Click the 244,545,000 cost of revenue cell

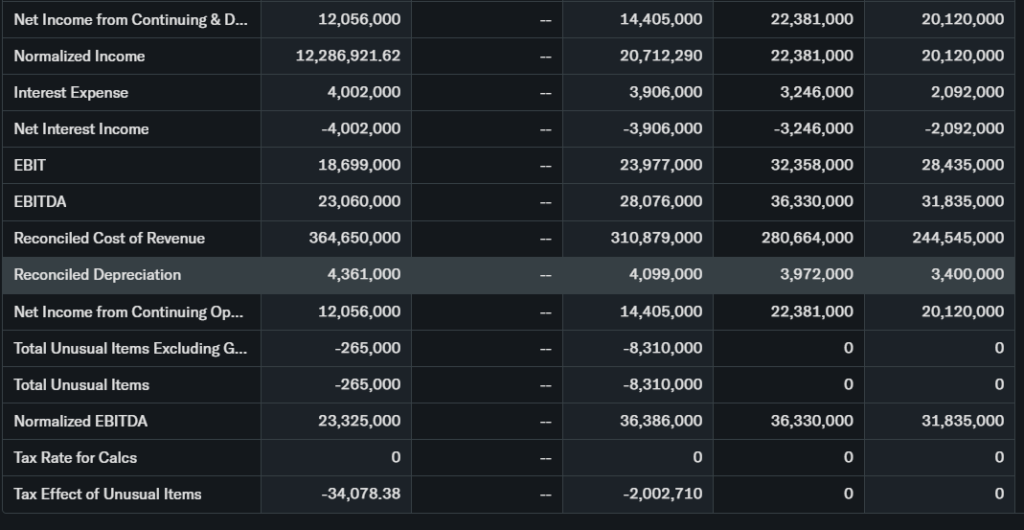click(x=958, y=238)
